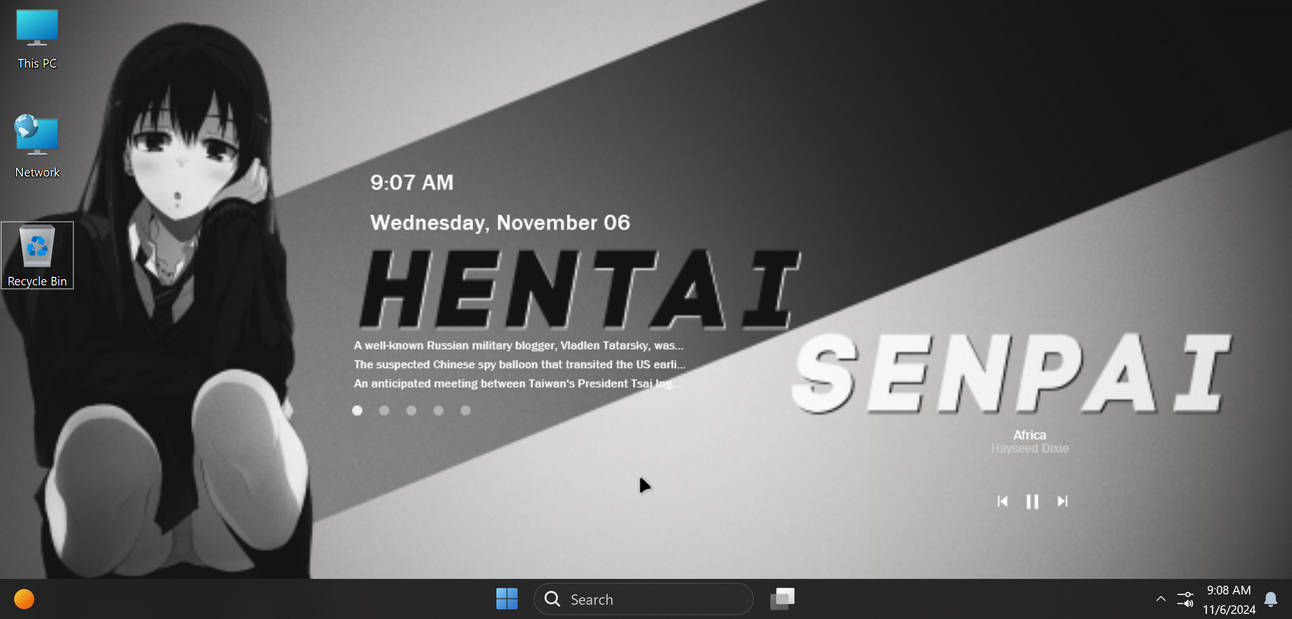The height and width of the screenshot is (619, 1292).
Task: Go back to the previous track
Action: (x=1003, y=501)
